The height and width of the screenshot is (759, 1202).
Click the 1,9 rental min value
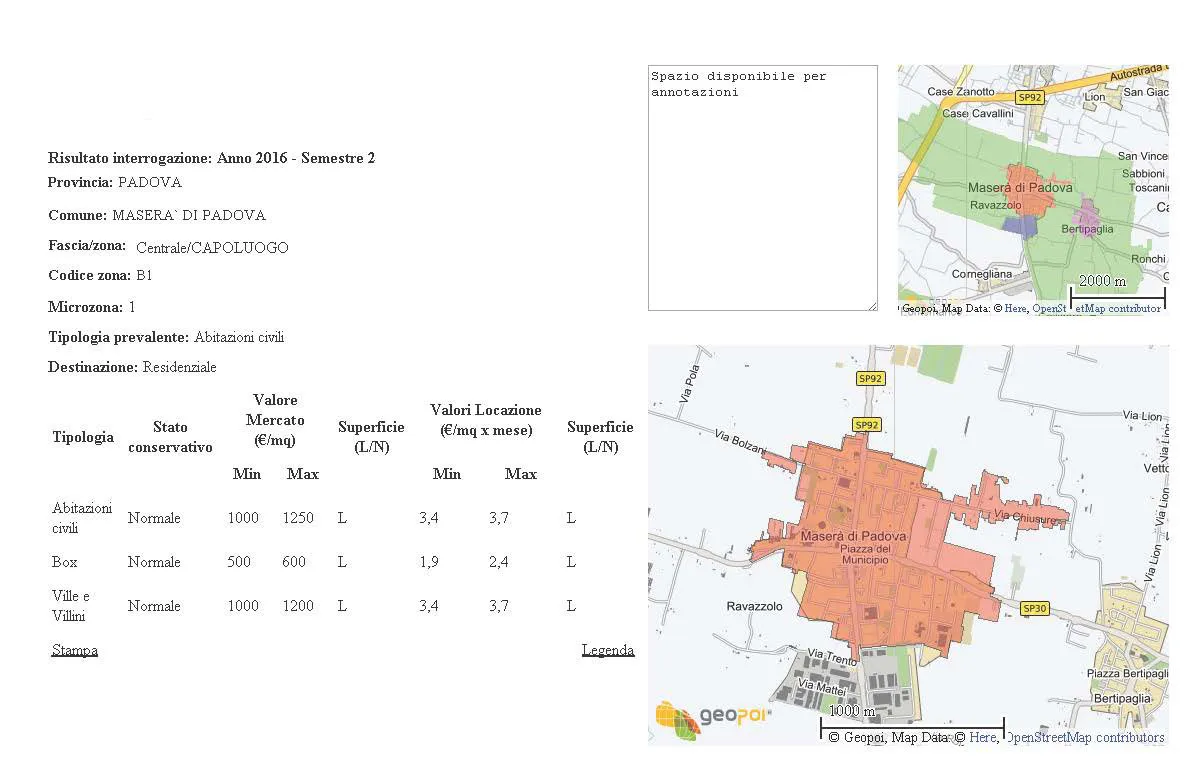point(428,562)
